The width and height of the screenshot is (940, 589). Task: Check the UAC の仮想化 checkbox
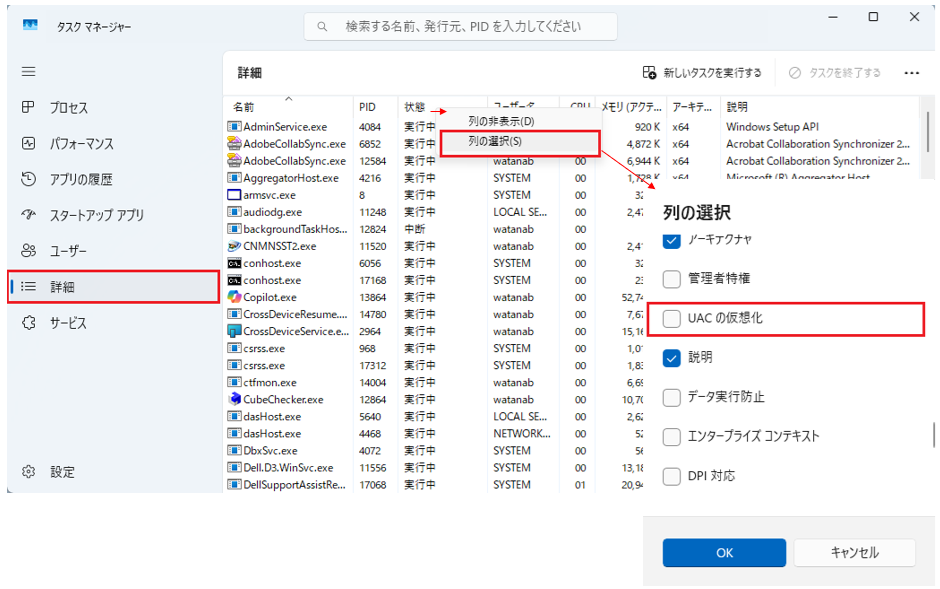point(671,318)
